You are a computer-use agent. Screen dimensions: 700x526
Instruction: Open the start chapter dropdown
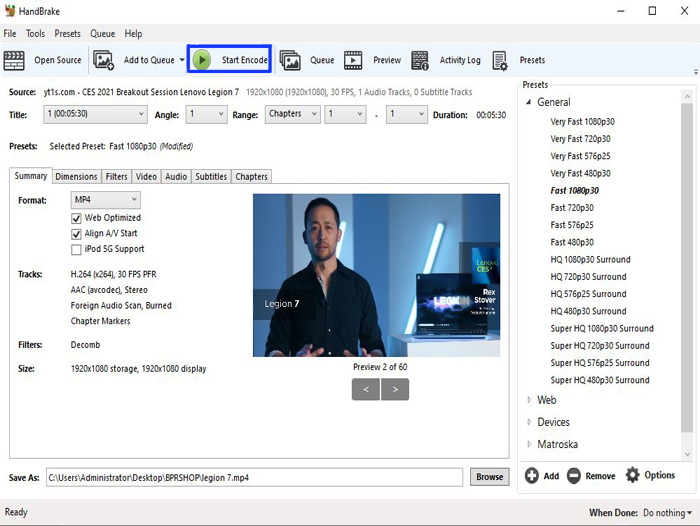tap(345, 114)
